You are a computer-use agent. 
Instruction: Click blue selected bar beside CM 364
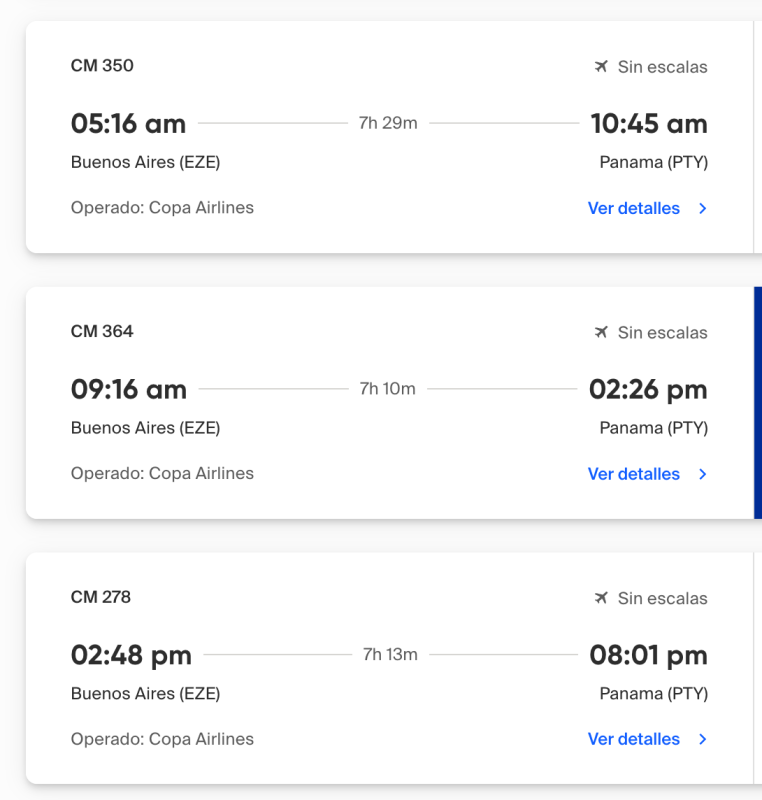click(x=757, y=402)
